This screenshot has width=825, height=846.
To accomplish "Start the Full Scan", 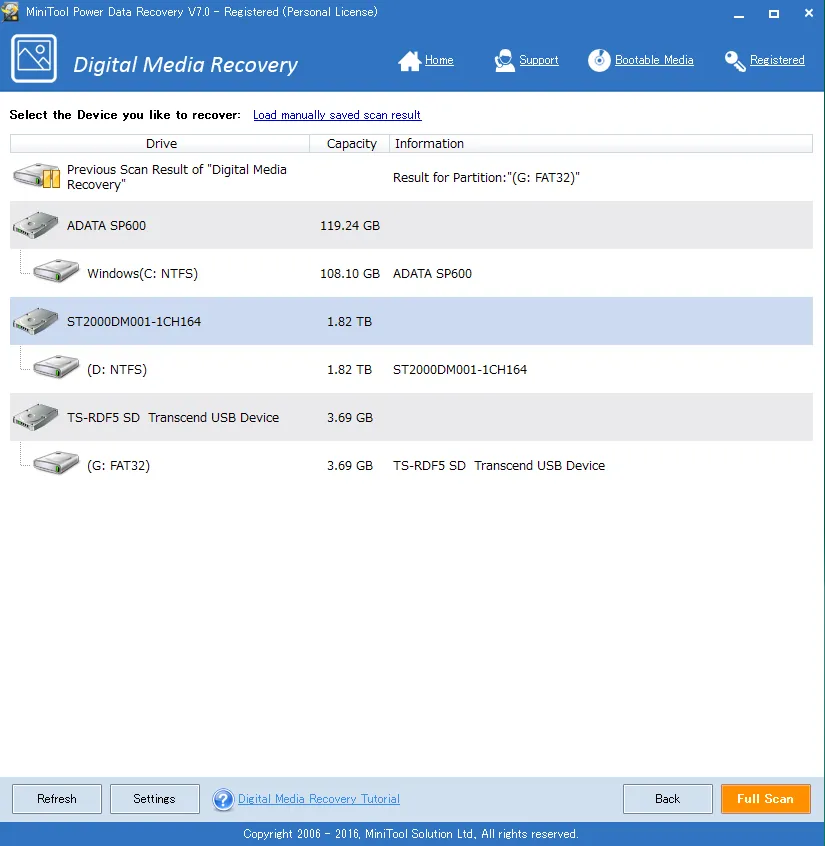I will [x=765, y=799].
